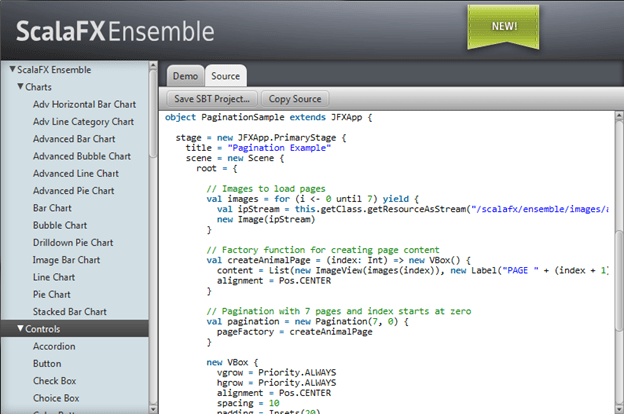Select Advanced Bar Chart item

pos(74,139)
